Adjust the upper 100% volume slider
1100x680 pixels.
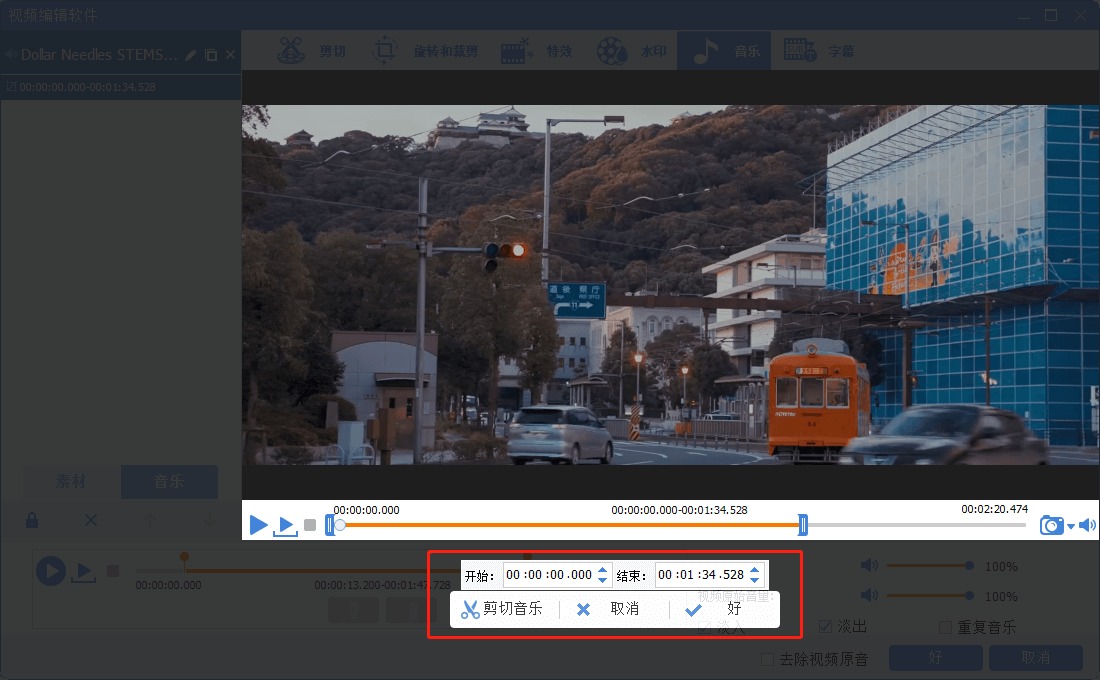(x=930, y=565)
